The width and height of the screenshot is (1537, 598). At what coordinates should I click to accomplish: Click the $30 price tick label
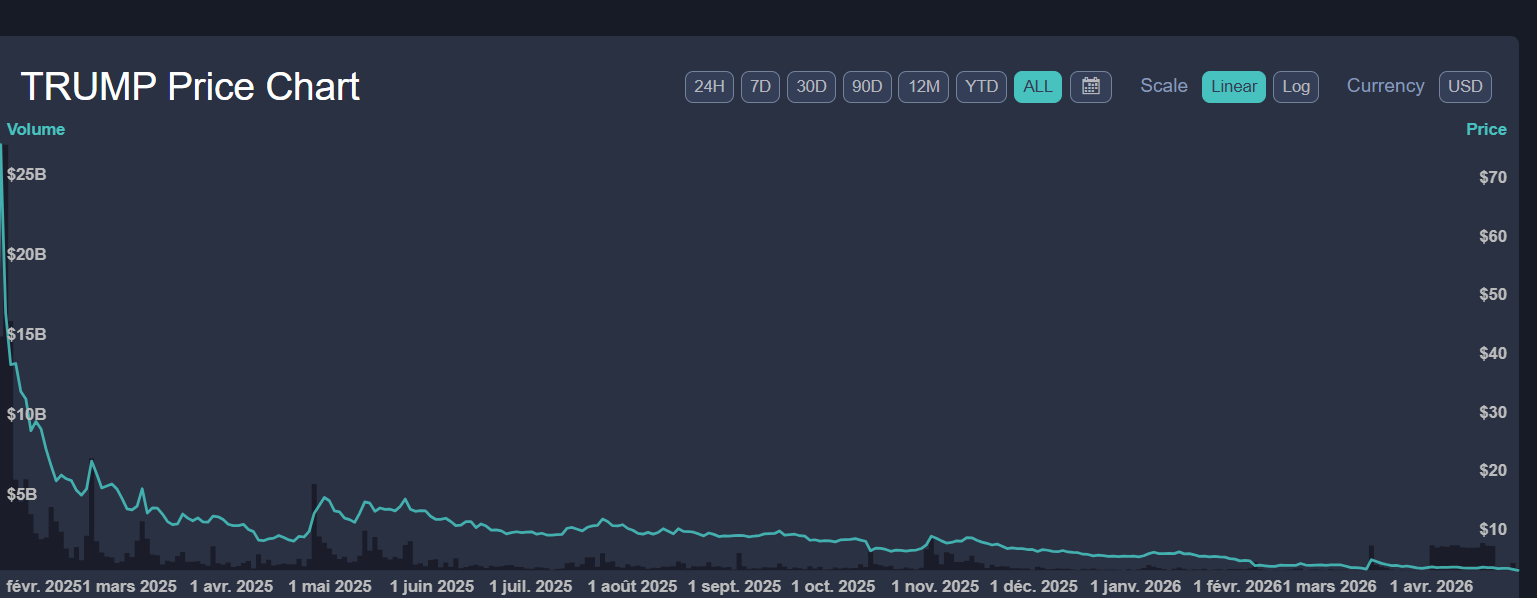[x=1493, y=412]
